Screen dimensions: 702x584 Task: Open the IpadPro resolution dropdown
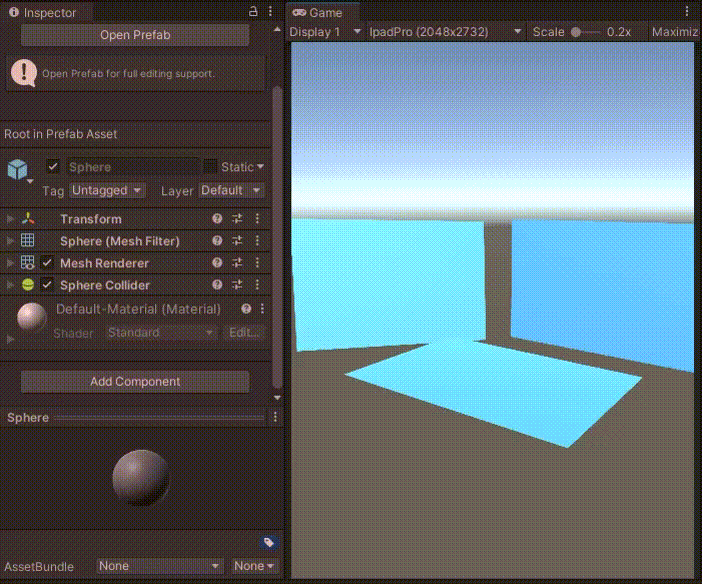[x=445, y=32]
